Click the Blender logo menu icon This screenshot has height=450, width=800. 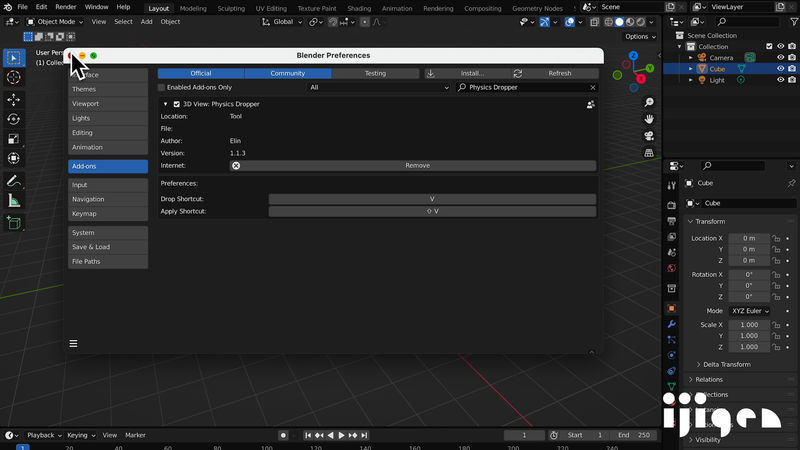(8, 7)
